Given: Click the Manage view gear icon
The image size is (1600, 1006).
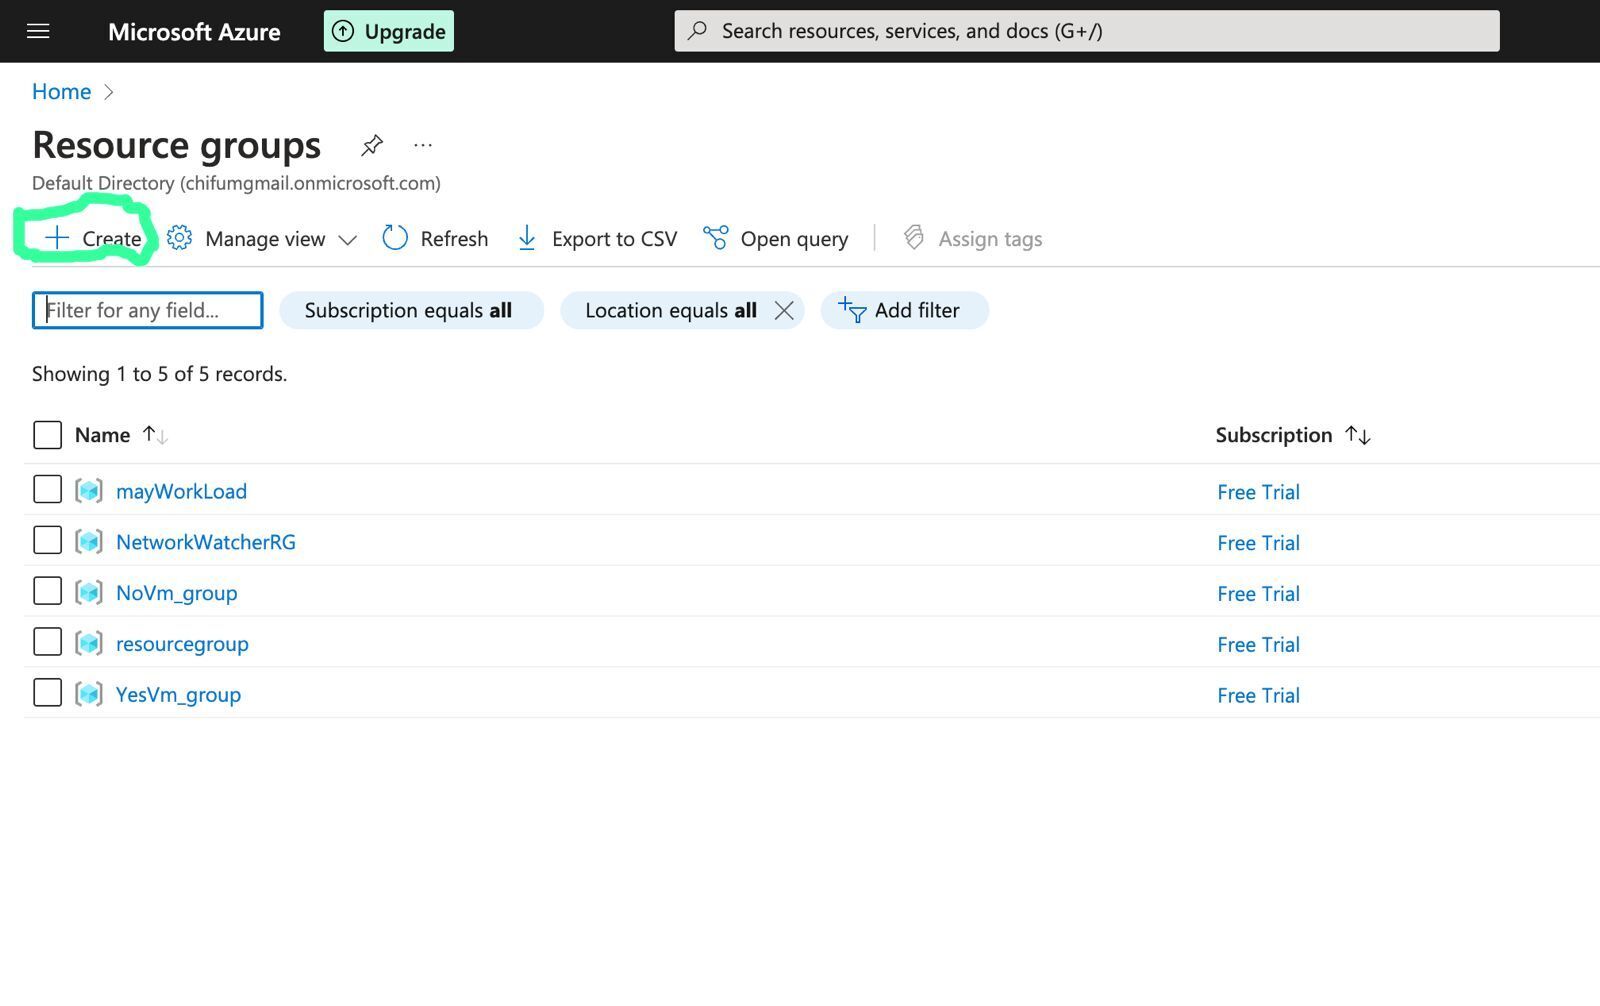Looking at the screenshot, I should pos(180,238).
